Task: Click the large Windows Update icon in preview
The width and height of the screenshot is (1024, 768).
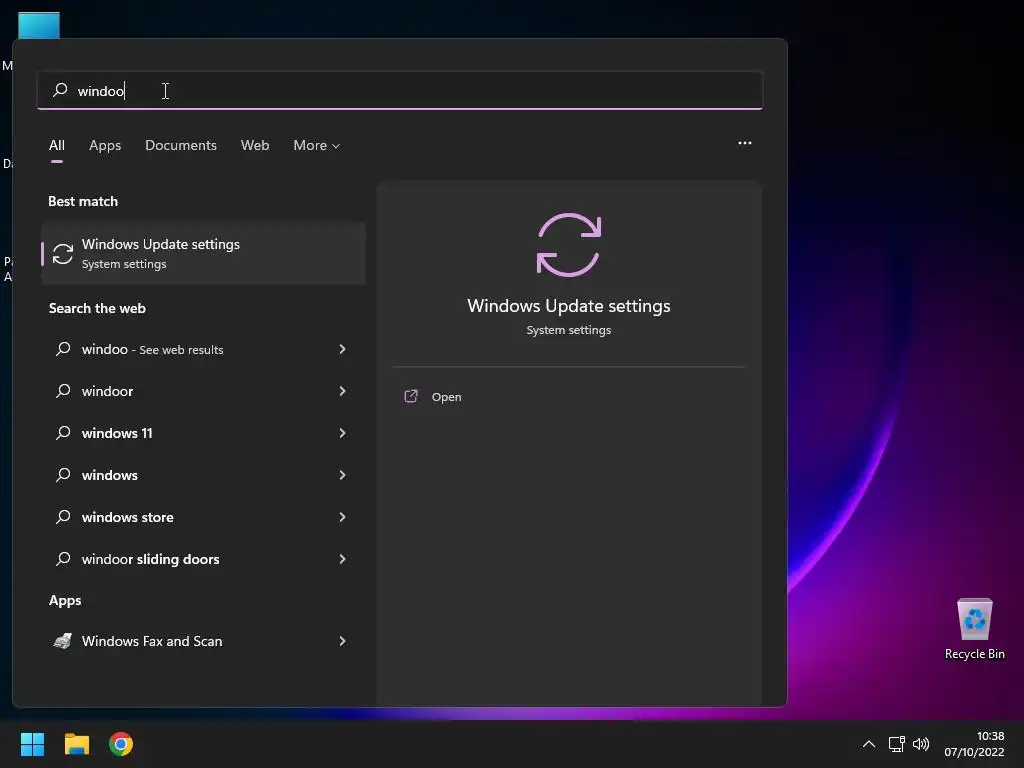Action: tap(568, 245)
